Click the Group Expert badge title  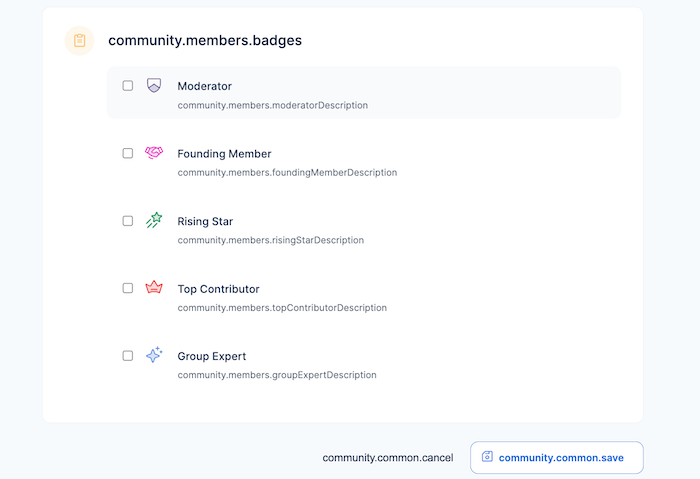[x=211, y=356]
